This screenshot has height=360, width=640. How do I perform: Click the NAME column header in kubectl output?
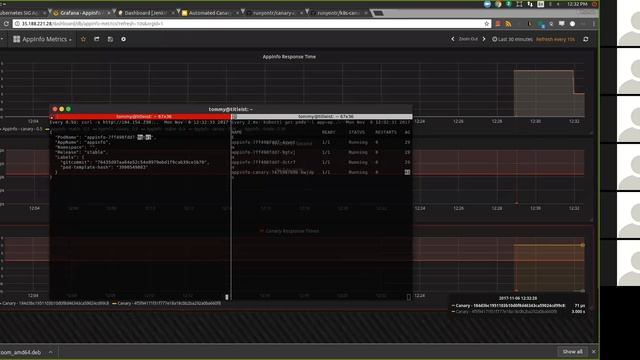(x=237, y=132)
